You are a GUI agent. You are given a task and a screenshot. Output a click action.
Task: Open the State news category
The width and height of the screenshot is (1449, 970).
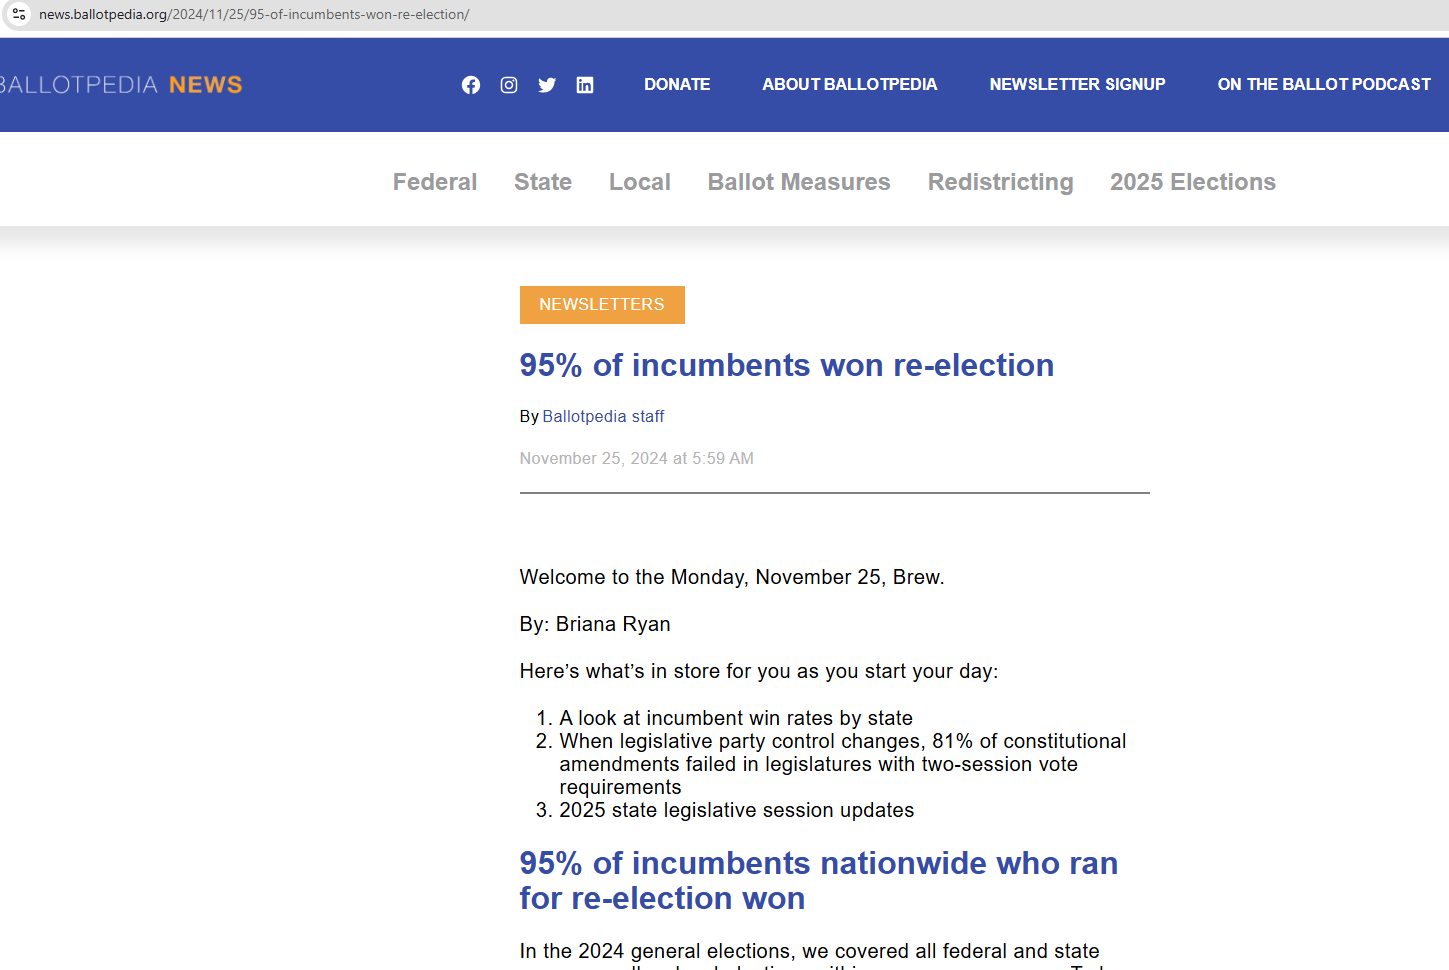coord(543,182)
